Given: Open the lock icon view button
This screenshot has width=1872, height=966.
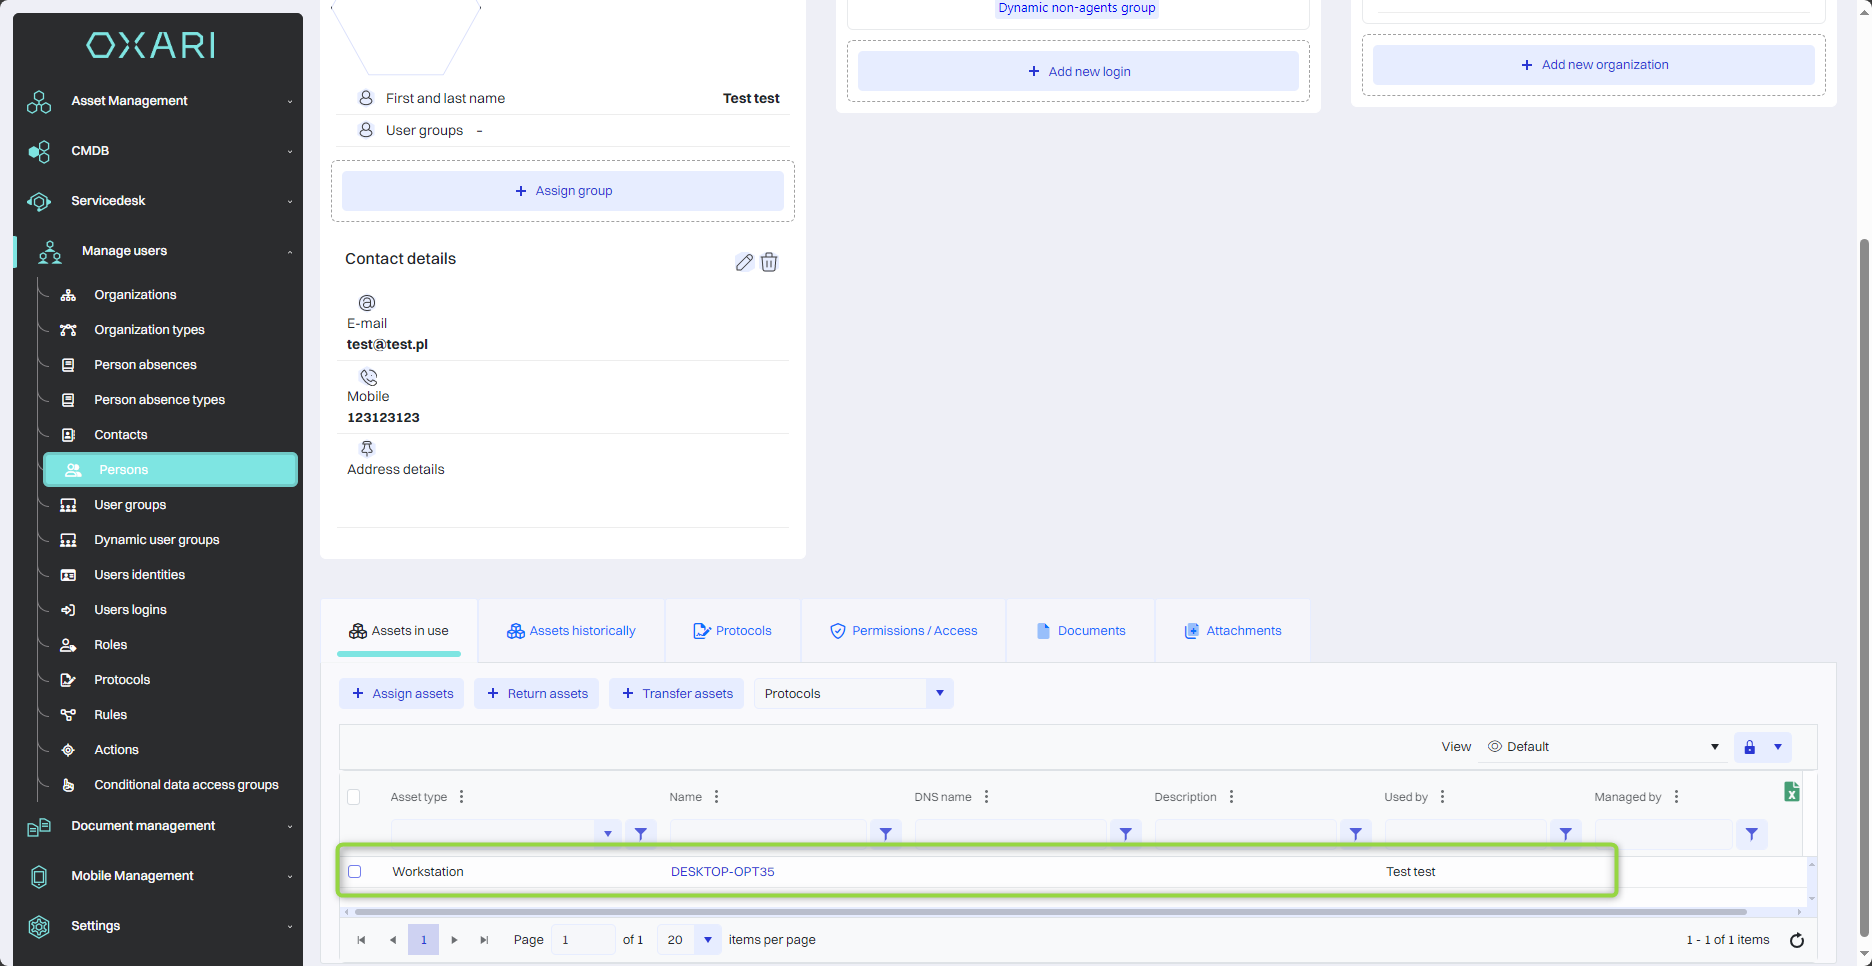Looking at the screenshot, I should (x=1749, y=747).
